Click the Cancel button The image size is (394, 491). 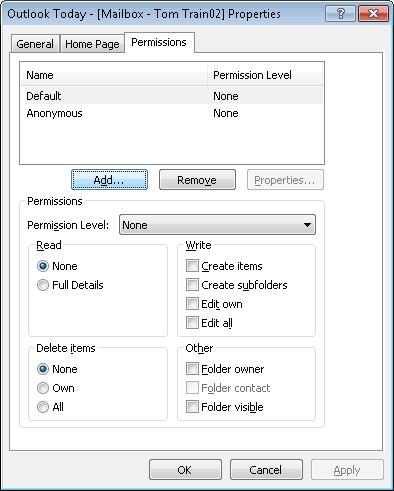pos(266,470)
